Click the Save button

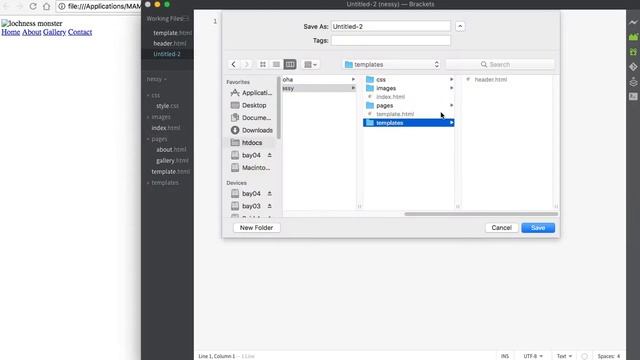pyautogui.click(x=538, y=228)
